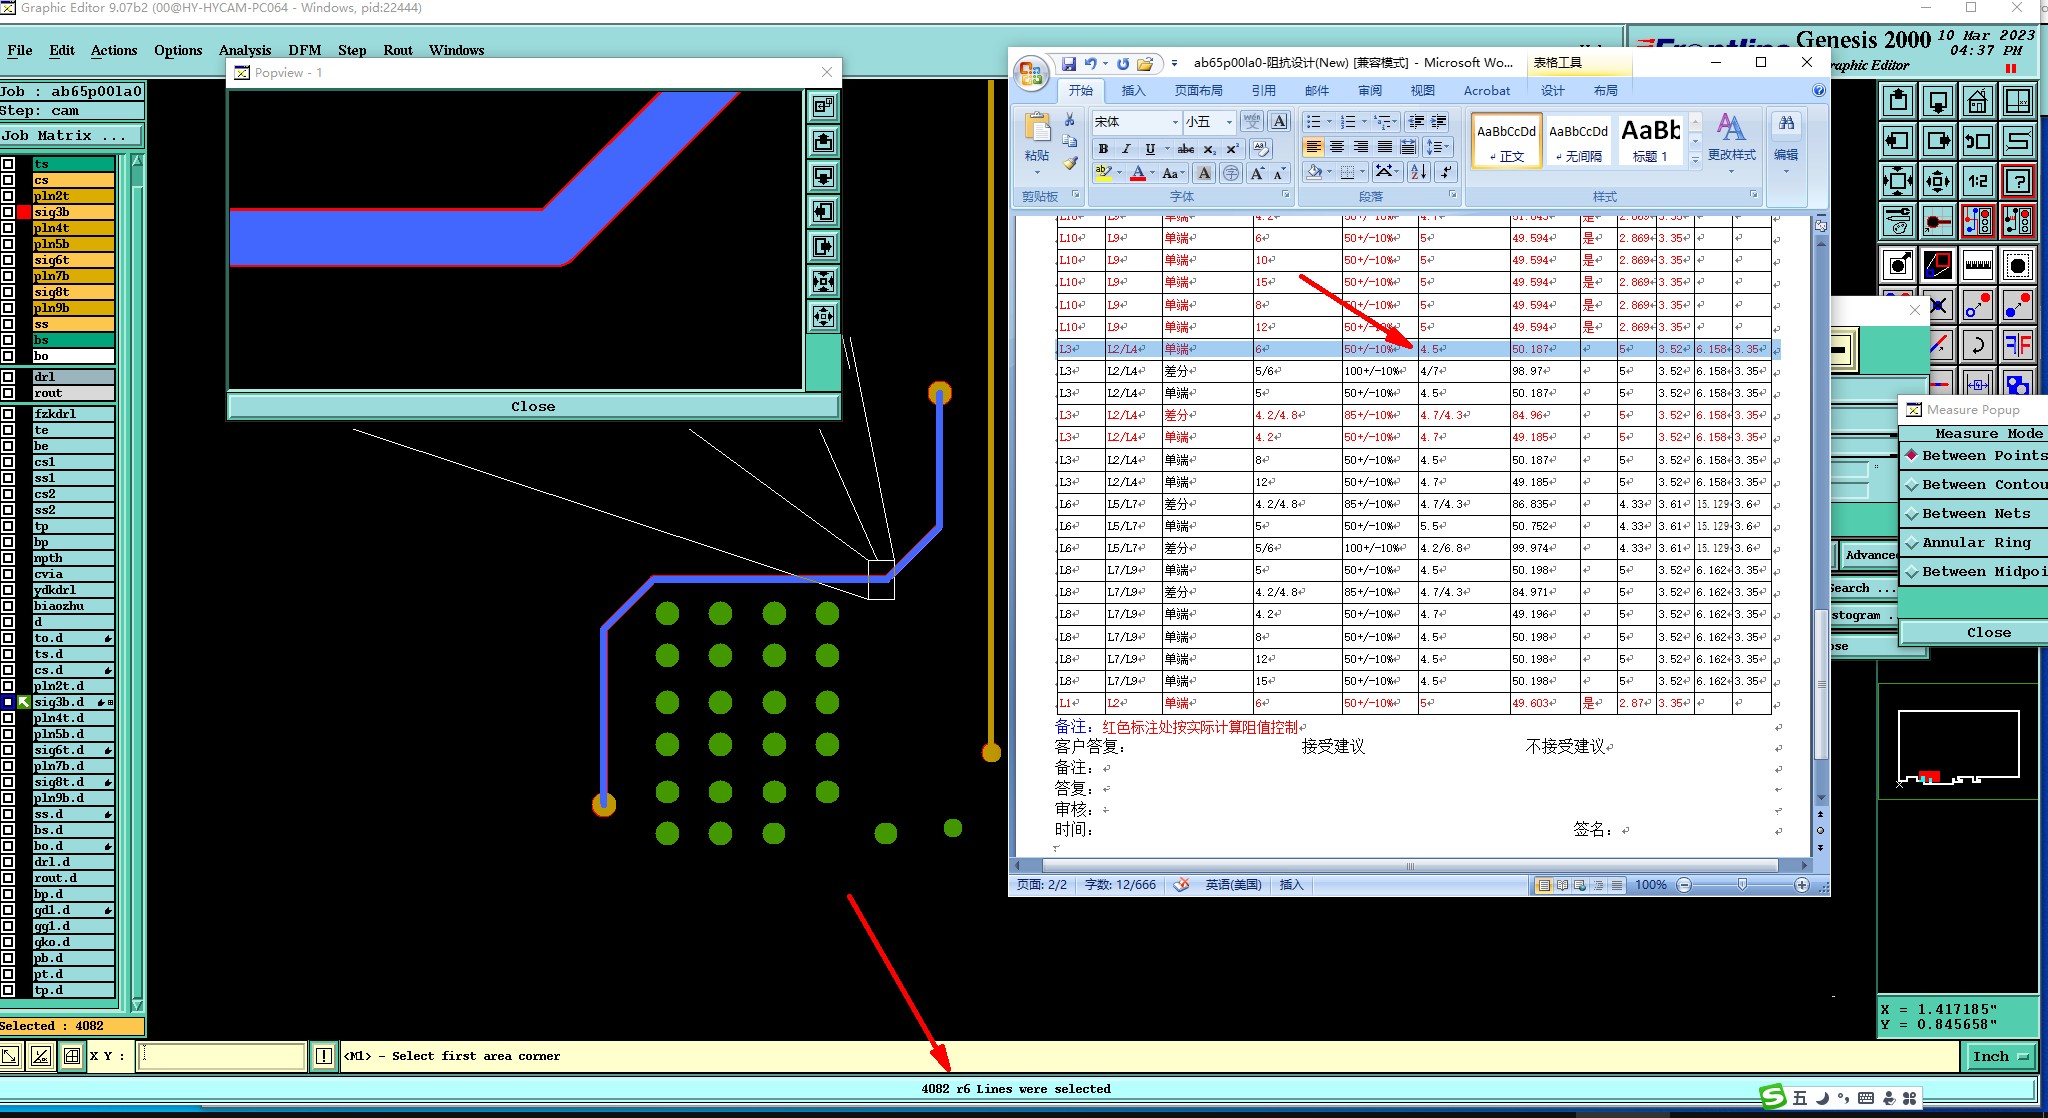Click Close button in Popview window
The image size is (2048, 1118).
tap(533, 406)
